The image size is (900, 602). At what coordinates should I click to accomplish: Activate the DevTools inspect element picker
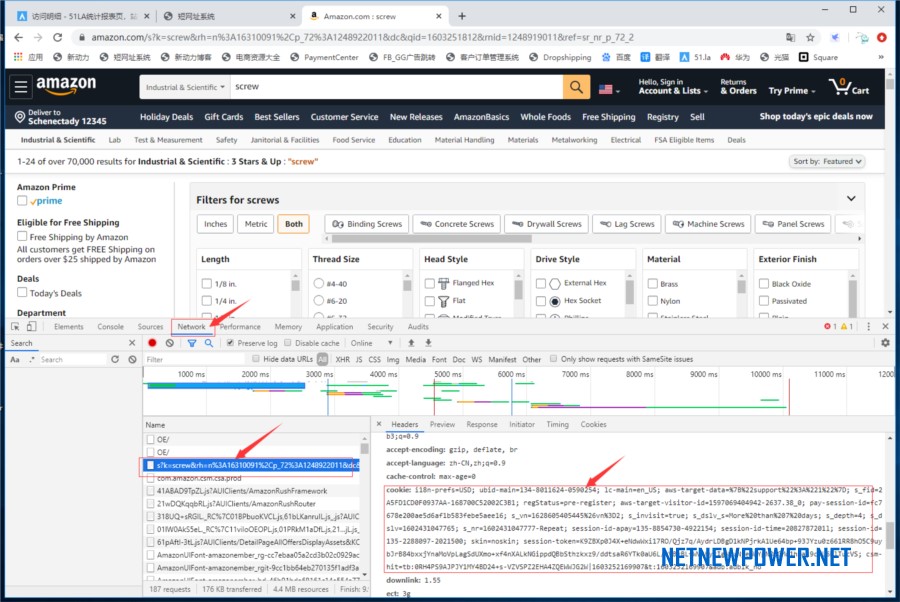point(15,327)
